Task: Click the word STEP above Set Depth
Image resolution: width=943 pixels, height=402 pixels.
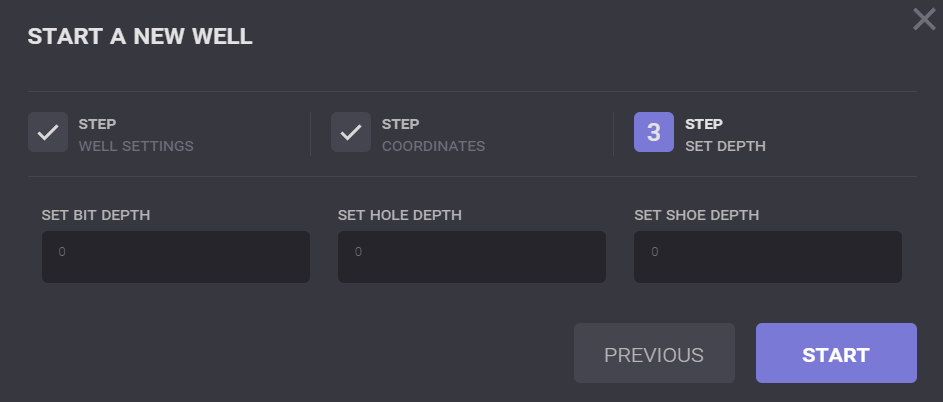Action: pyautogui.click(x=704, y=124)
